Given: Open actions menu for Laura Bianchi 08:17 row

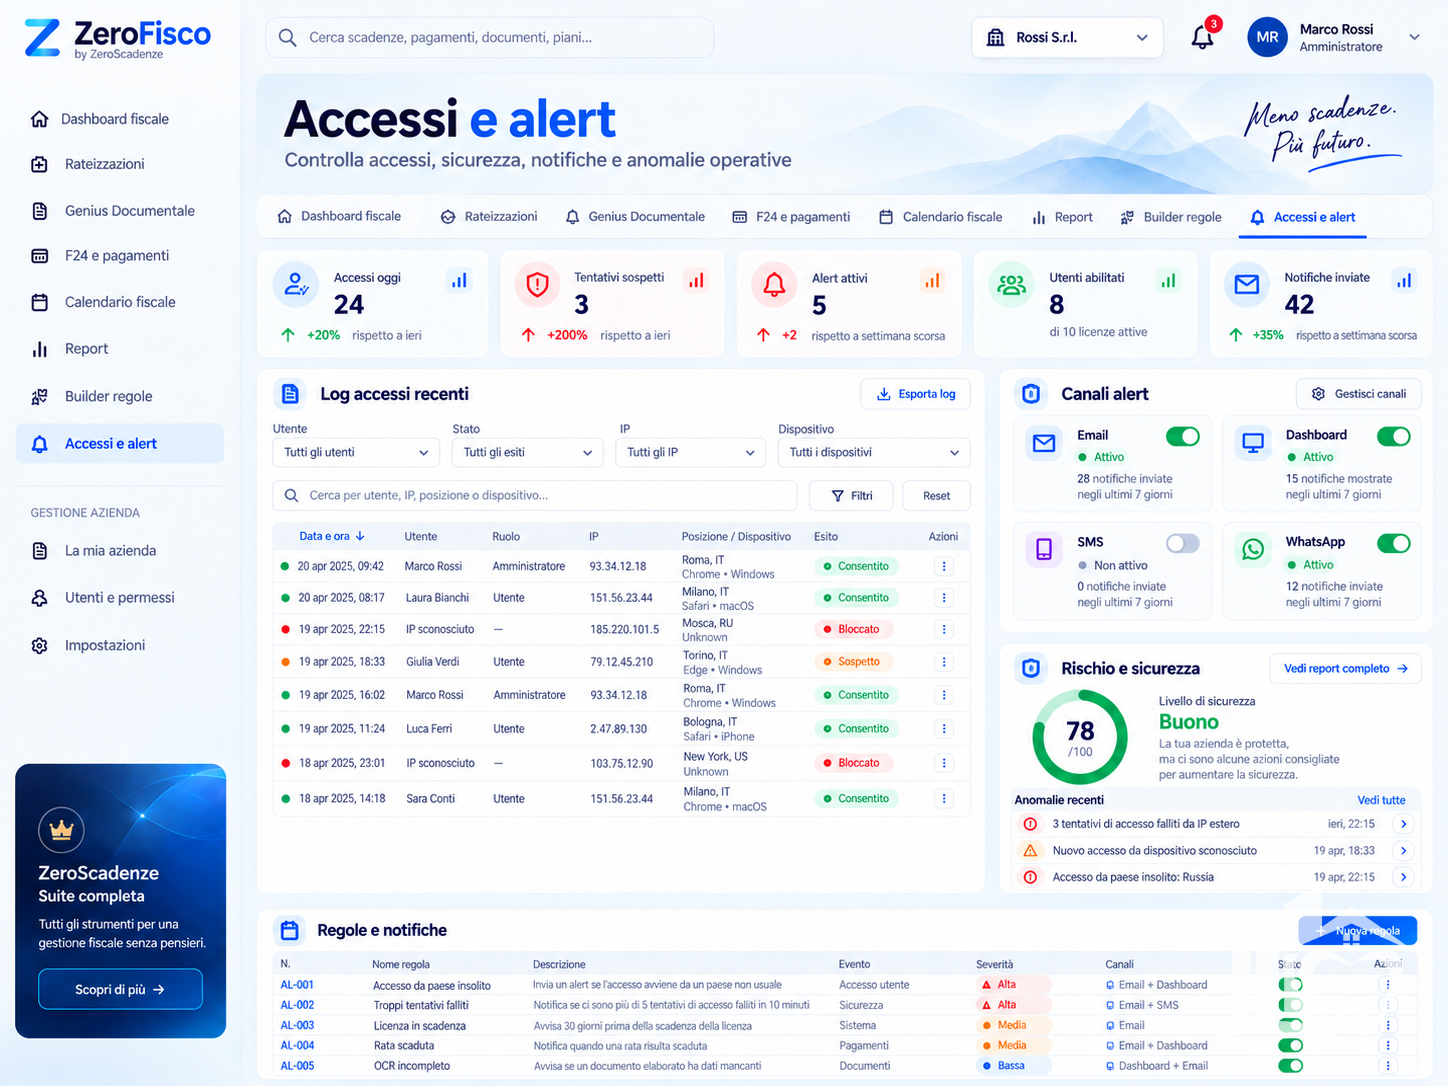Looking at the screenshot, I should (x=943, y=598).
